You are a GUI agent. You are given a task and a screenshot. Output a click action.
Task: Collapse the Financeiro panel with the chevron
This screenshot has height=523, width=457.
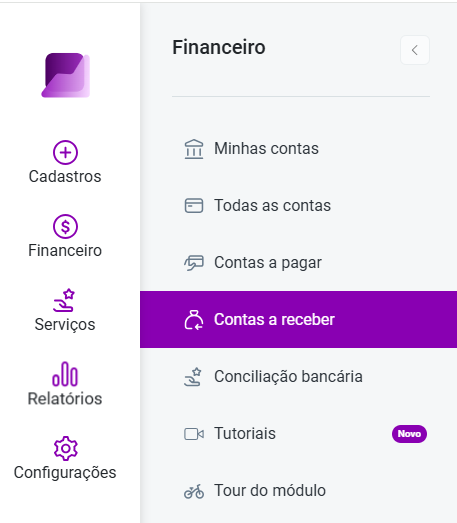(x=415, y=50)
